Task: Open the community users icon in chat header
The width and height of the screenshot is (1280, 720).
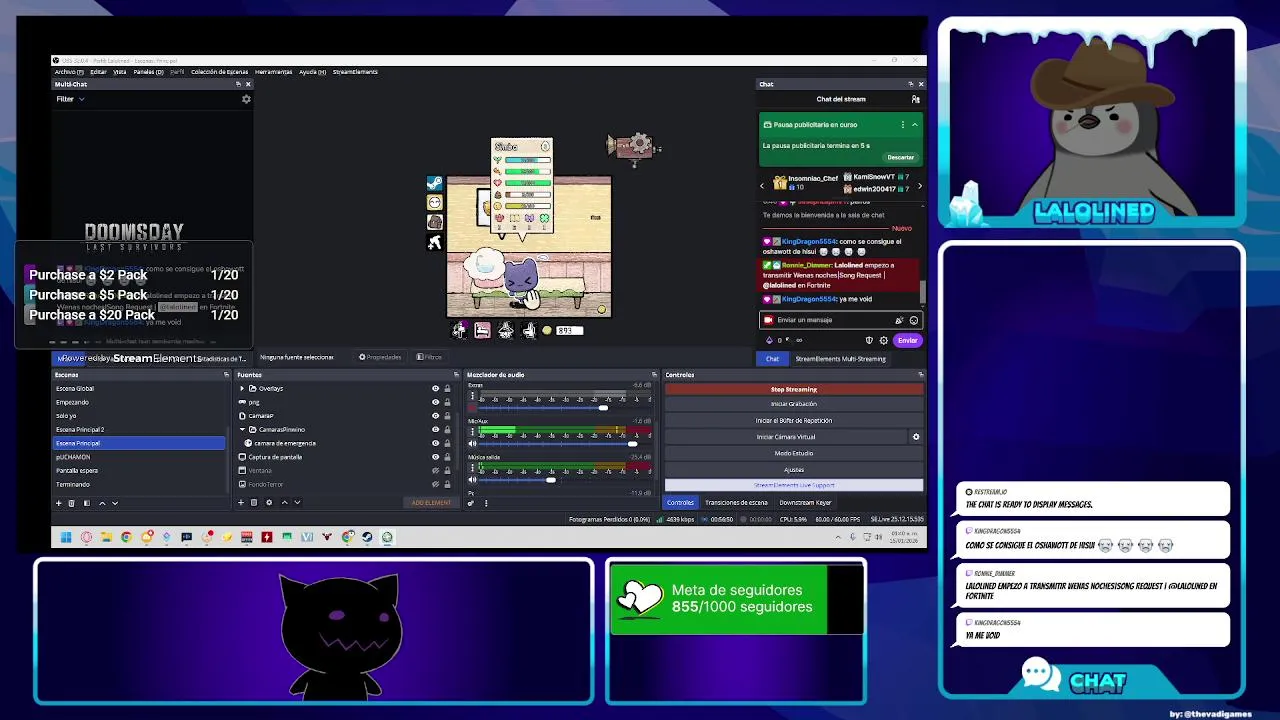Action: click(x=916, y=99)
